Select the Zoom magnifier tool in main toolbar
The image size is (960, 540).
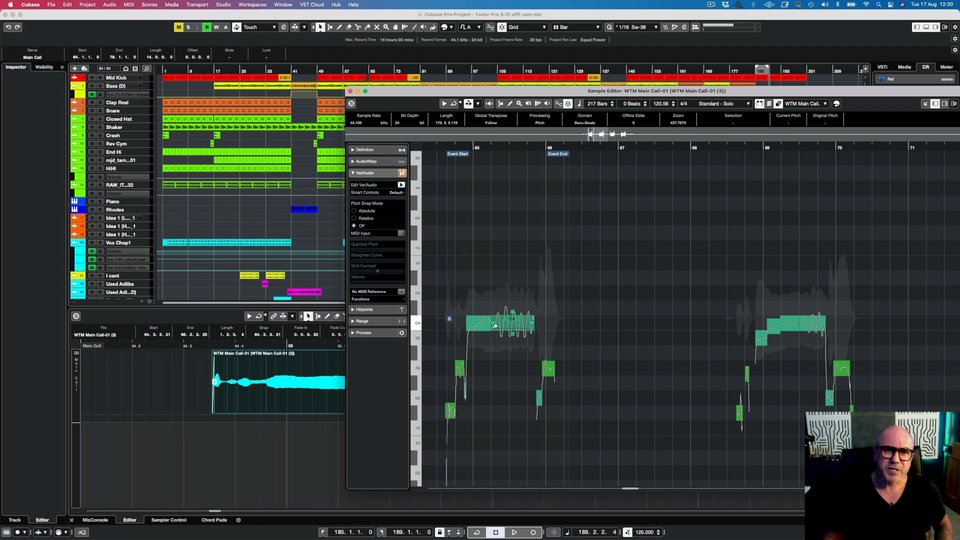coord(386,27)
